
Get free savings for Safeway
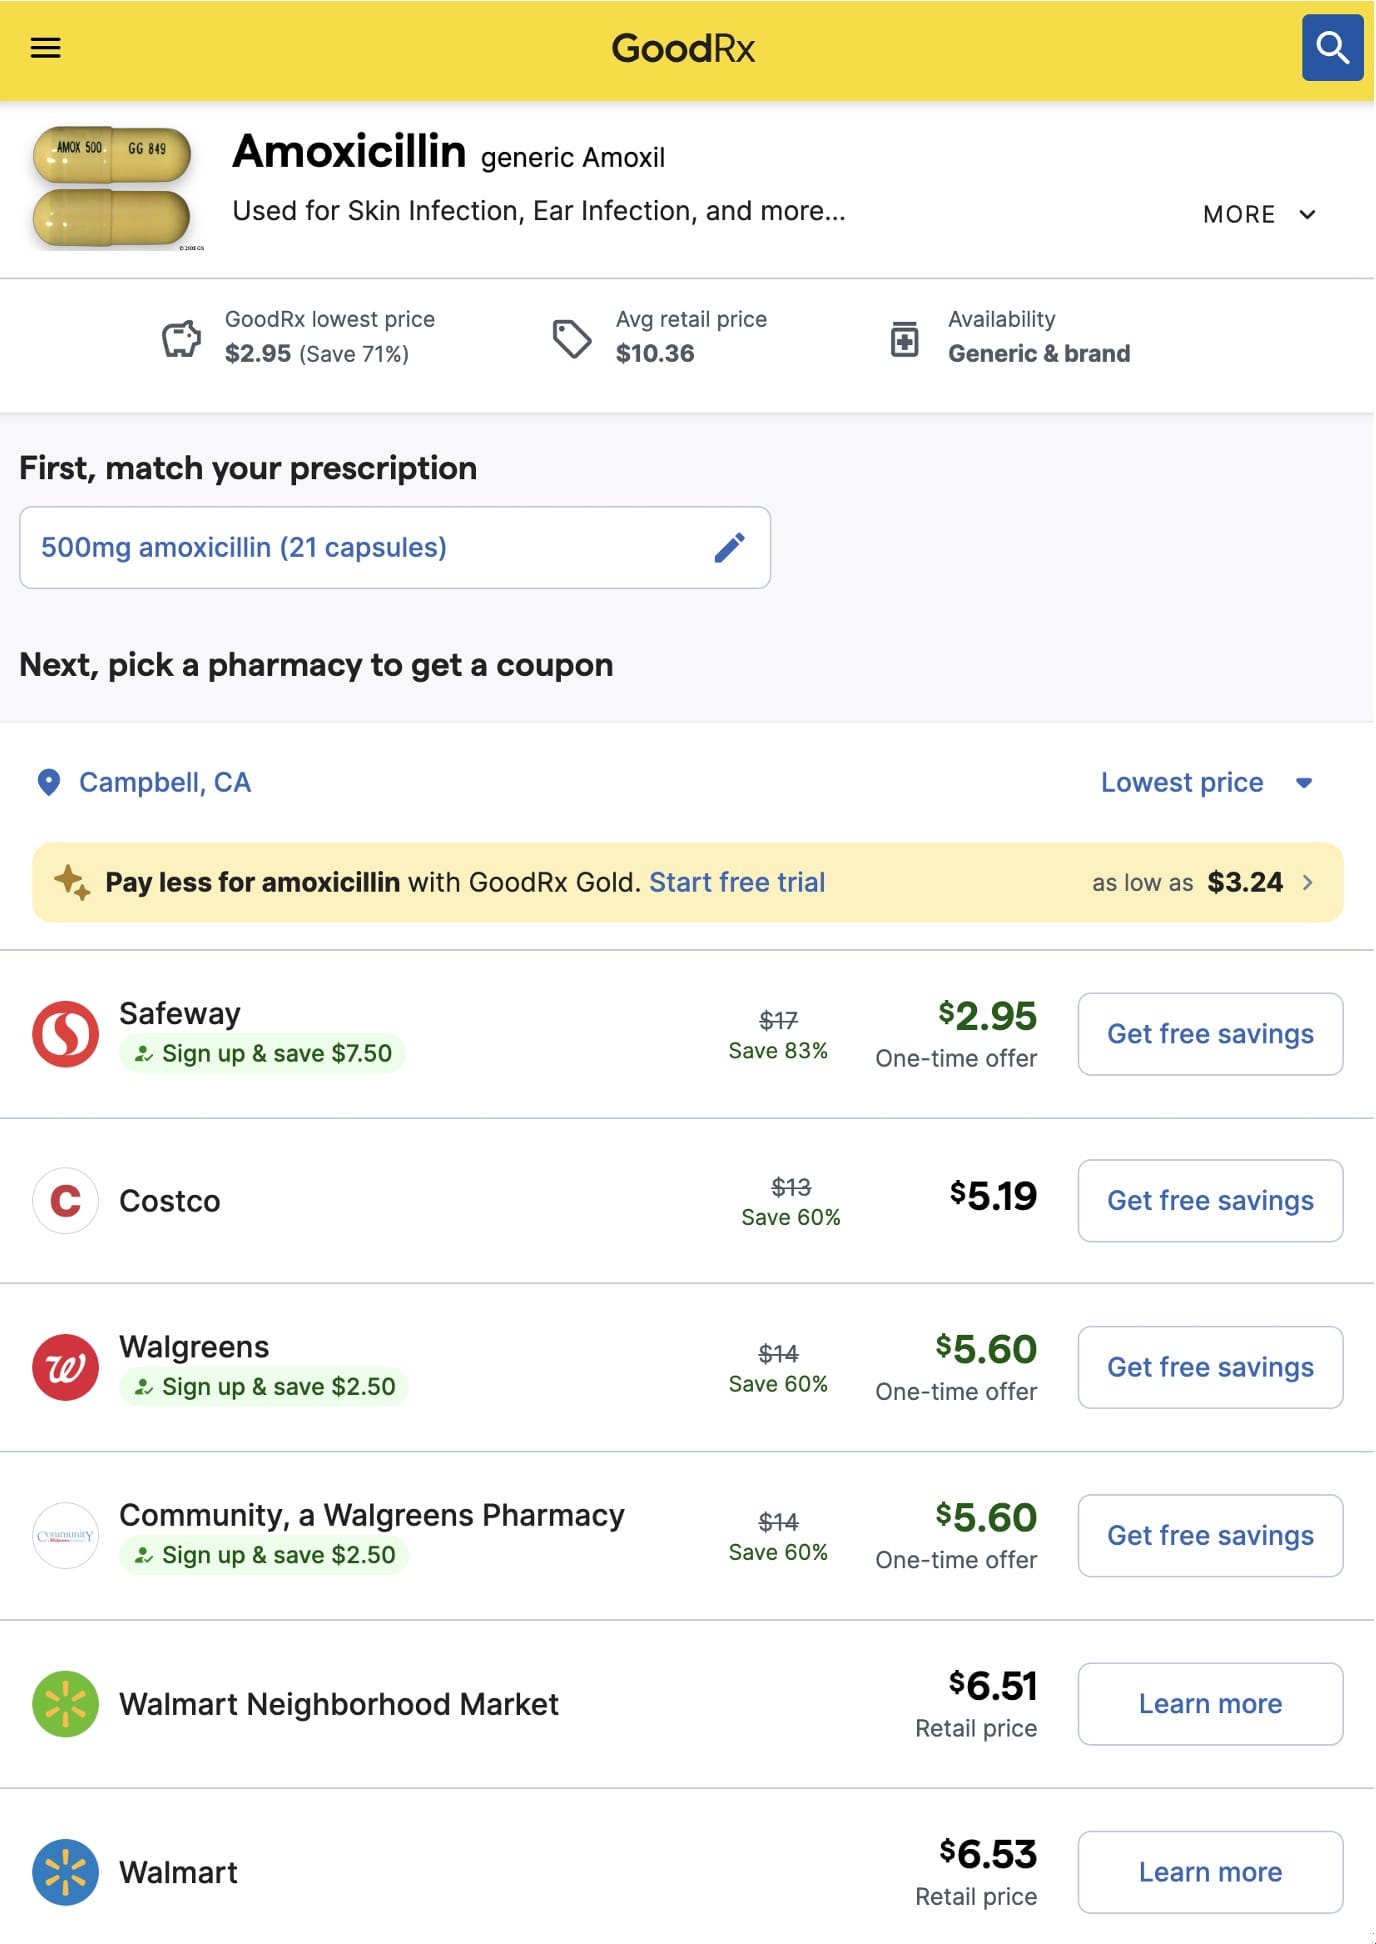(1209, 1034)
